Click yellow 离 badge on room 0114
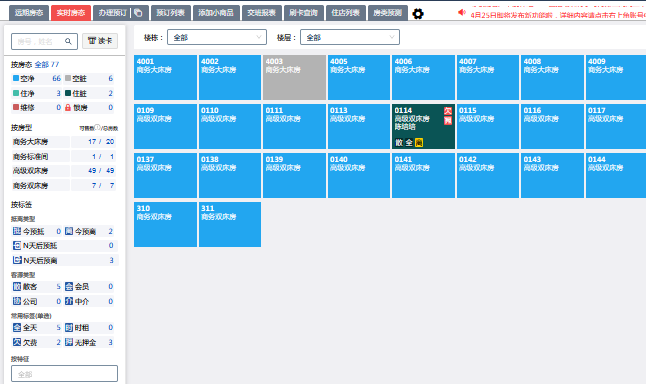The width and height of the screenshot is (646, 384). [x=419, y=143]
